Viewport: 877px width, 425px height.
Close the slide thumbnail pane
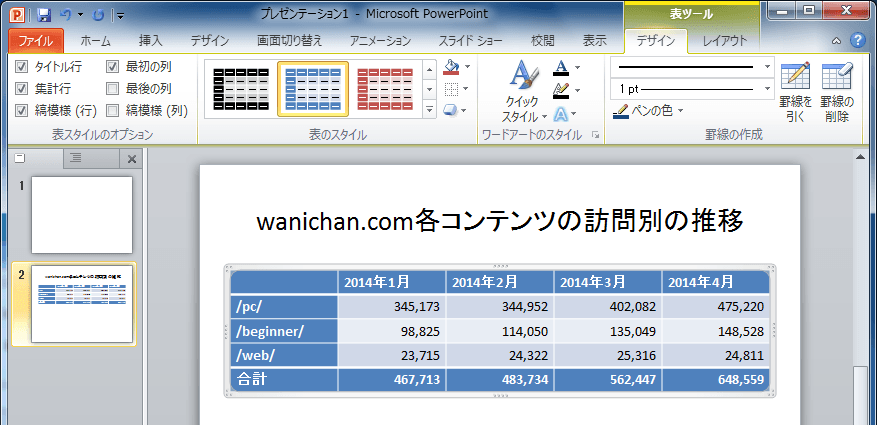coord(132,159)
